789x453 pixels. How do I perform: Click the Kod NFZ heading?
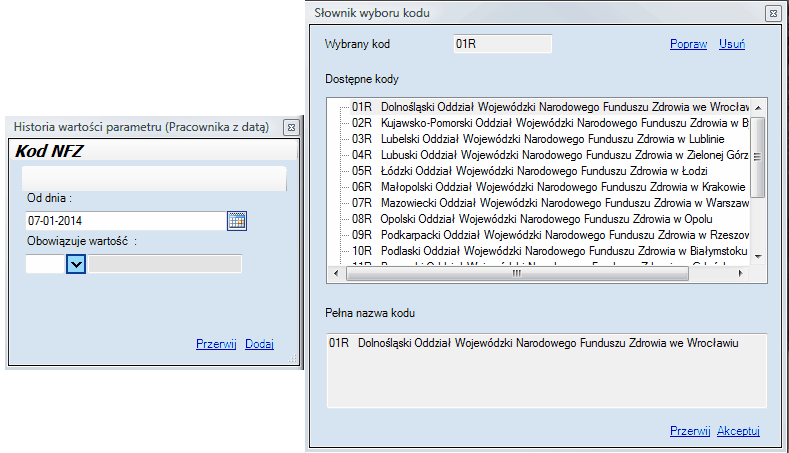coord(49,151)
